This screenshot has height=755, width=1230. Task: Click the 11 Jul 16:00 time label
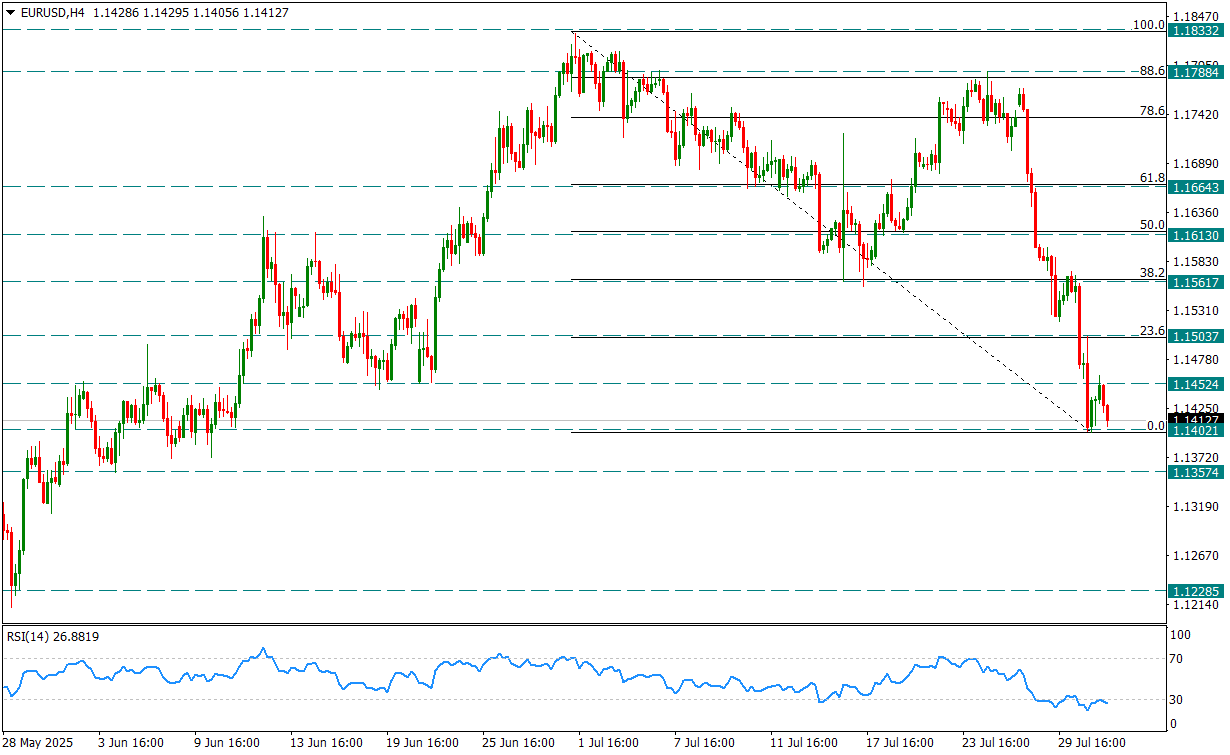pyautogui.click(x=803, y=743)
